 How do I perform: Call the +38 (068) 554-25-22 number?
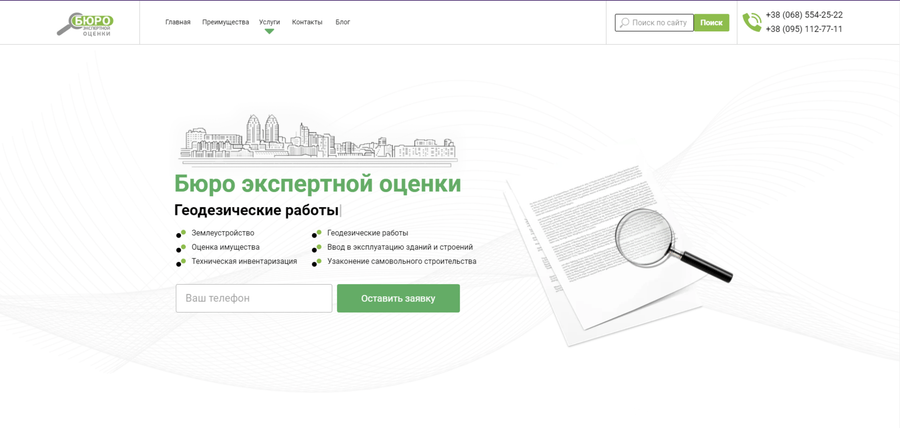804,15
